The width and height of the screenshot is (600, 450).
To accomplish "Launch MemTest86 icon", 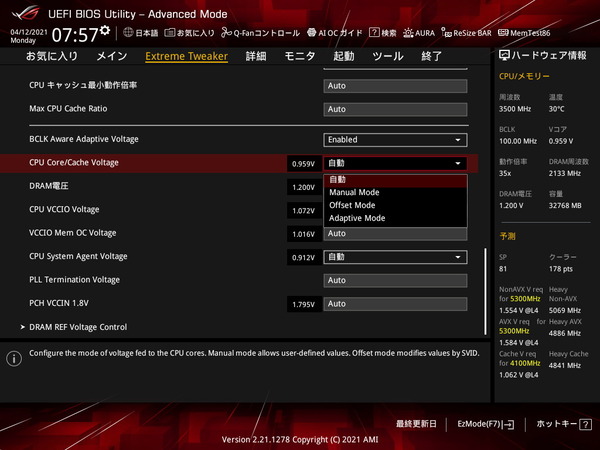I will pos(503,33).
